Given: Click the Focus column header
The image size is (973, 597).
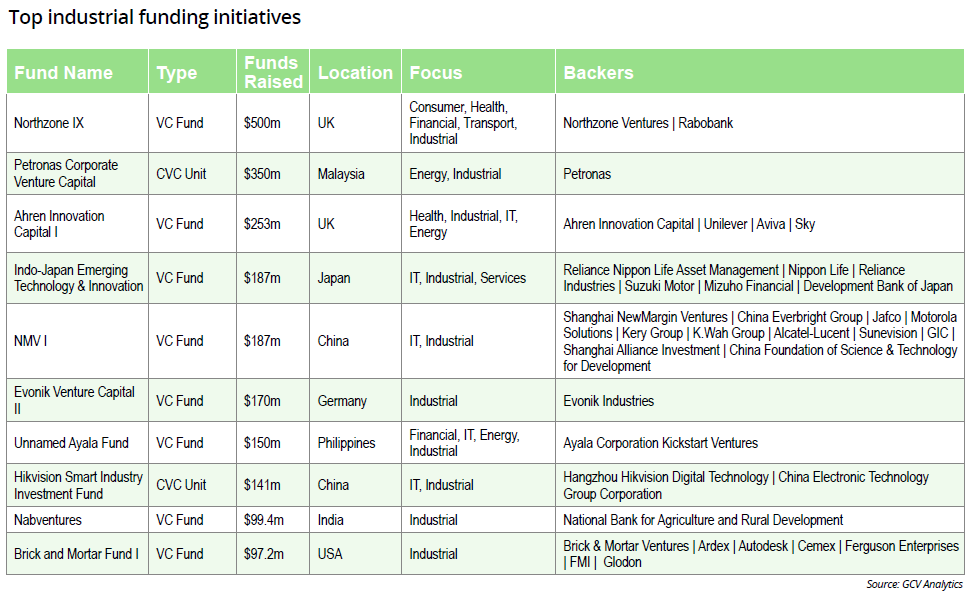Looking at the screenshot, I should click(435, 73).
